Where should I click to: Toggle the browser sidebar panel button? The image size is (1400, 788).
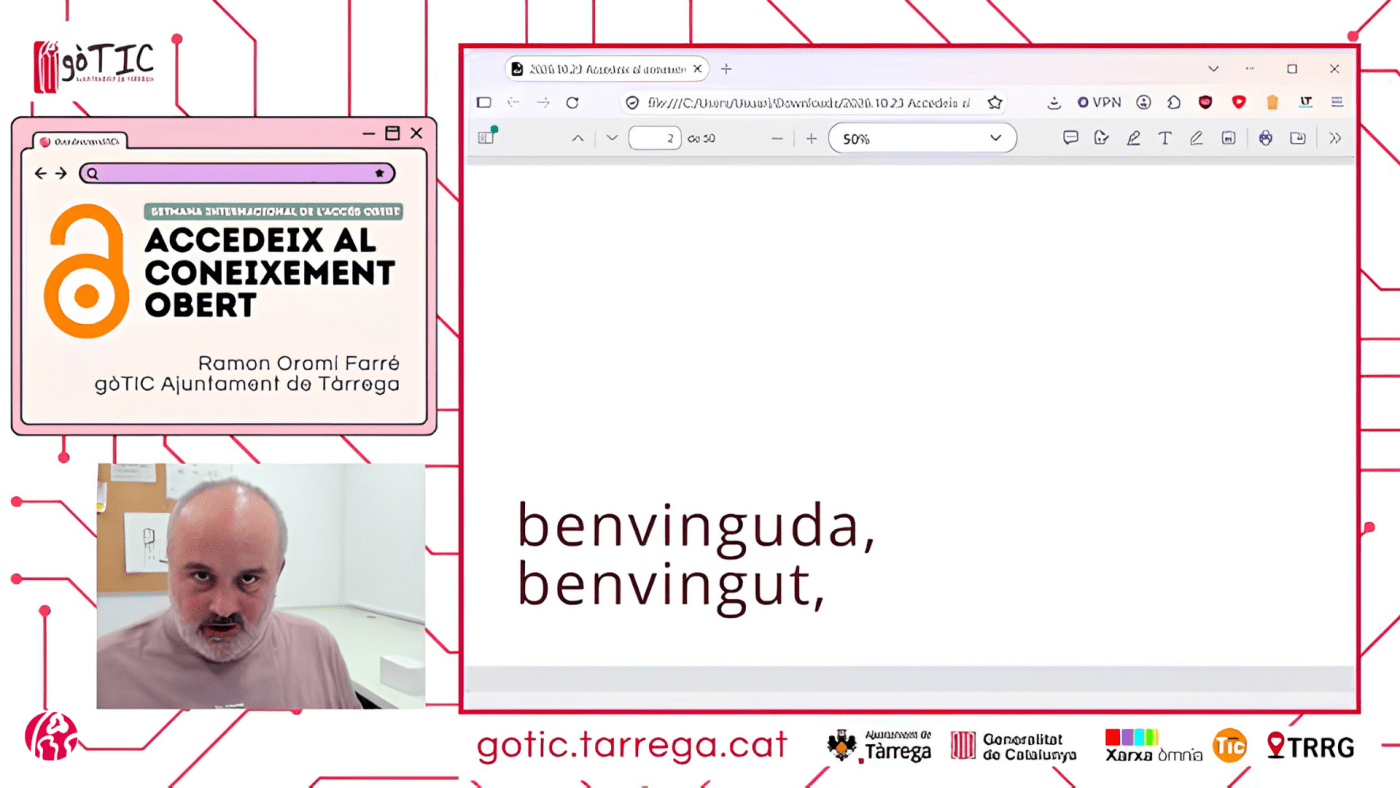tap(484, 102)
